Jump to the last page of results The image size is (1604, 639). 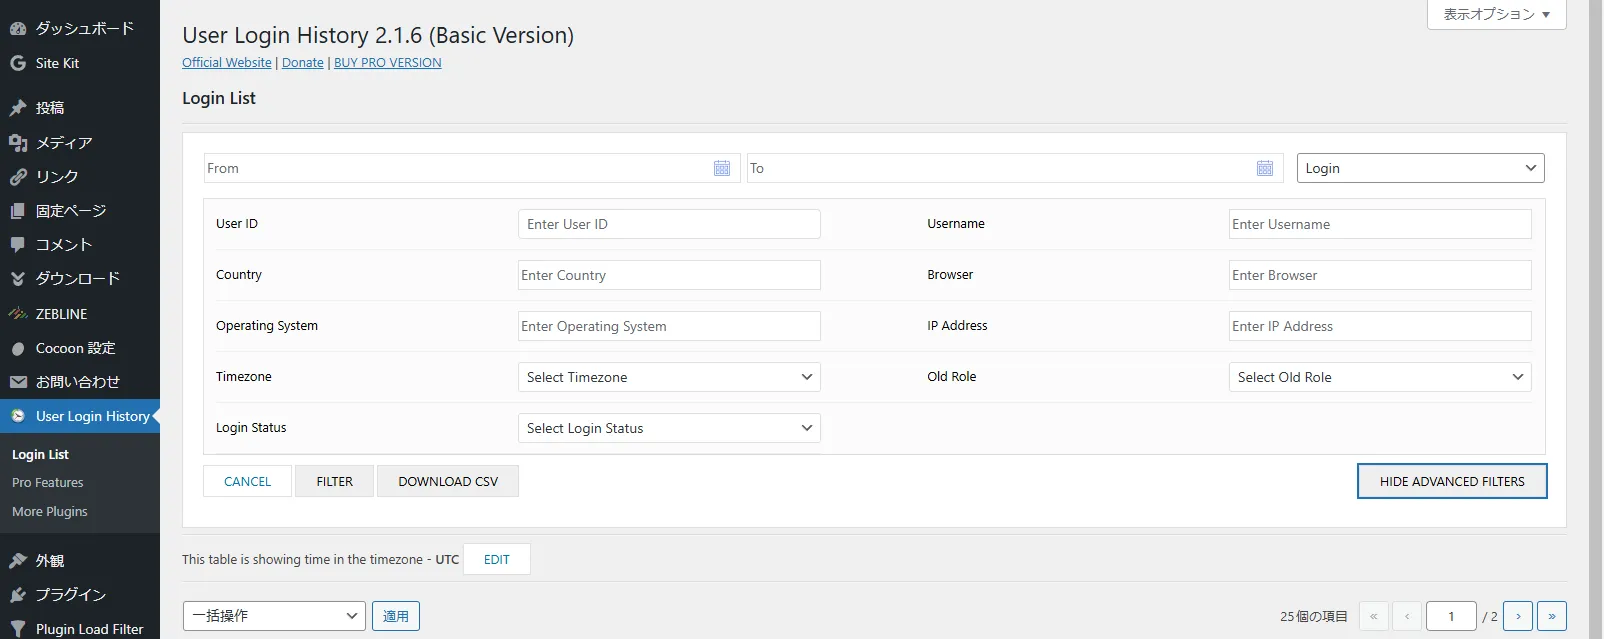pyautogui.click(x=1552, y=616)
